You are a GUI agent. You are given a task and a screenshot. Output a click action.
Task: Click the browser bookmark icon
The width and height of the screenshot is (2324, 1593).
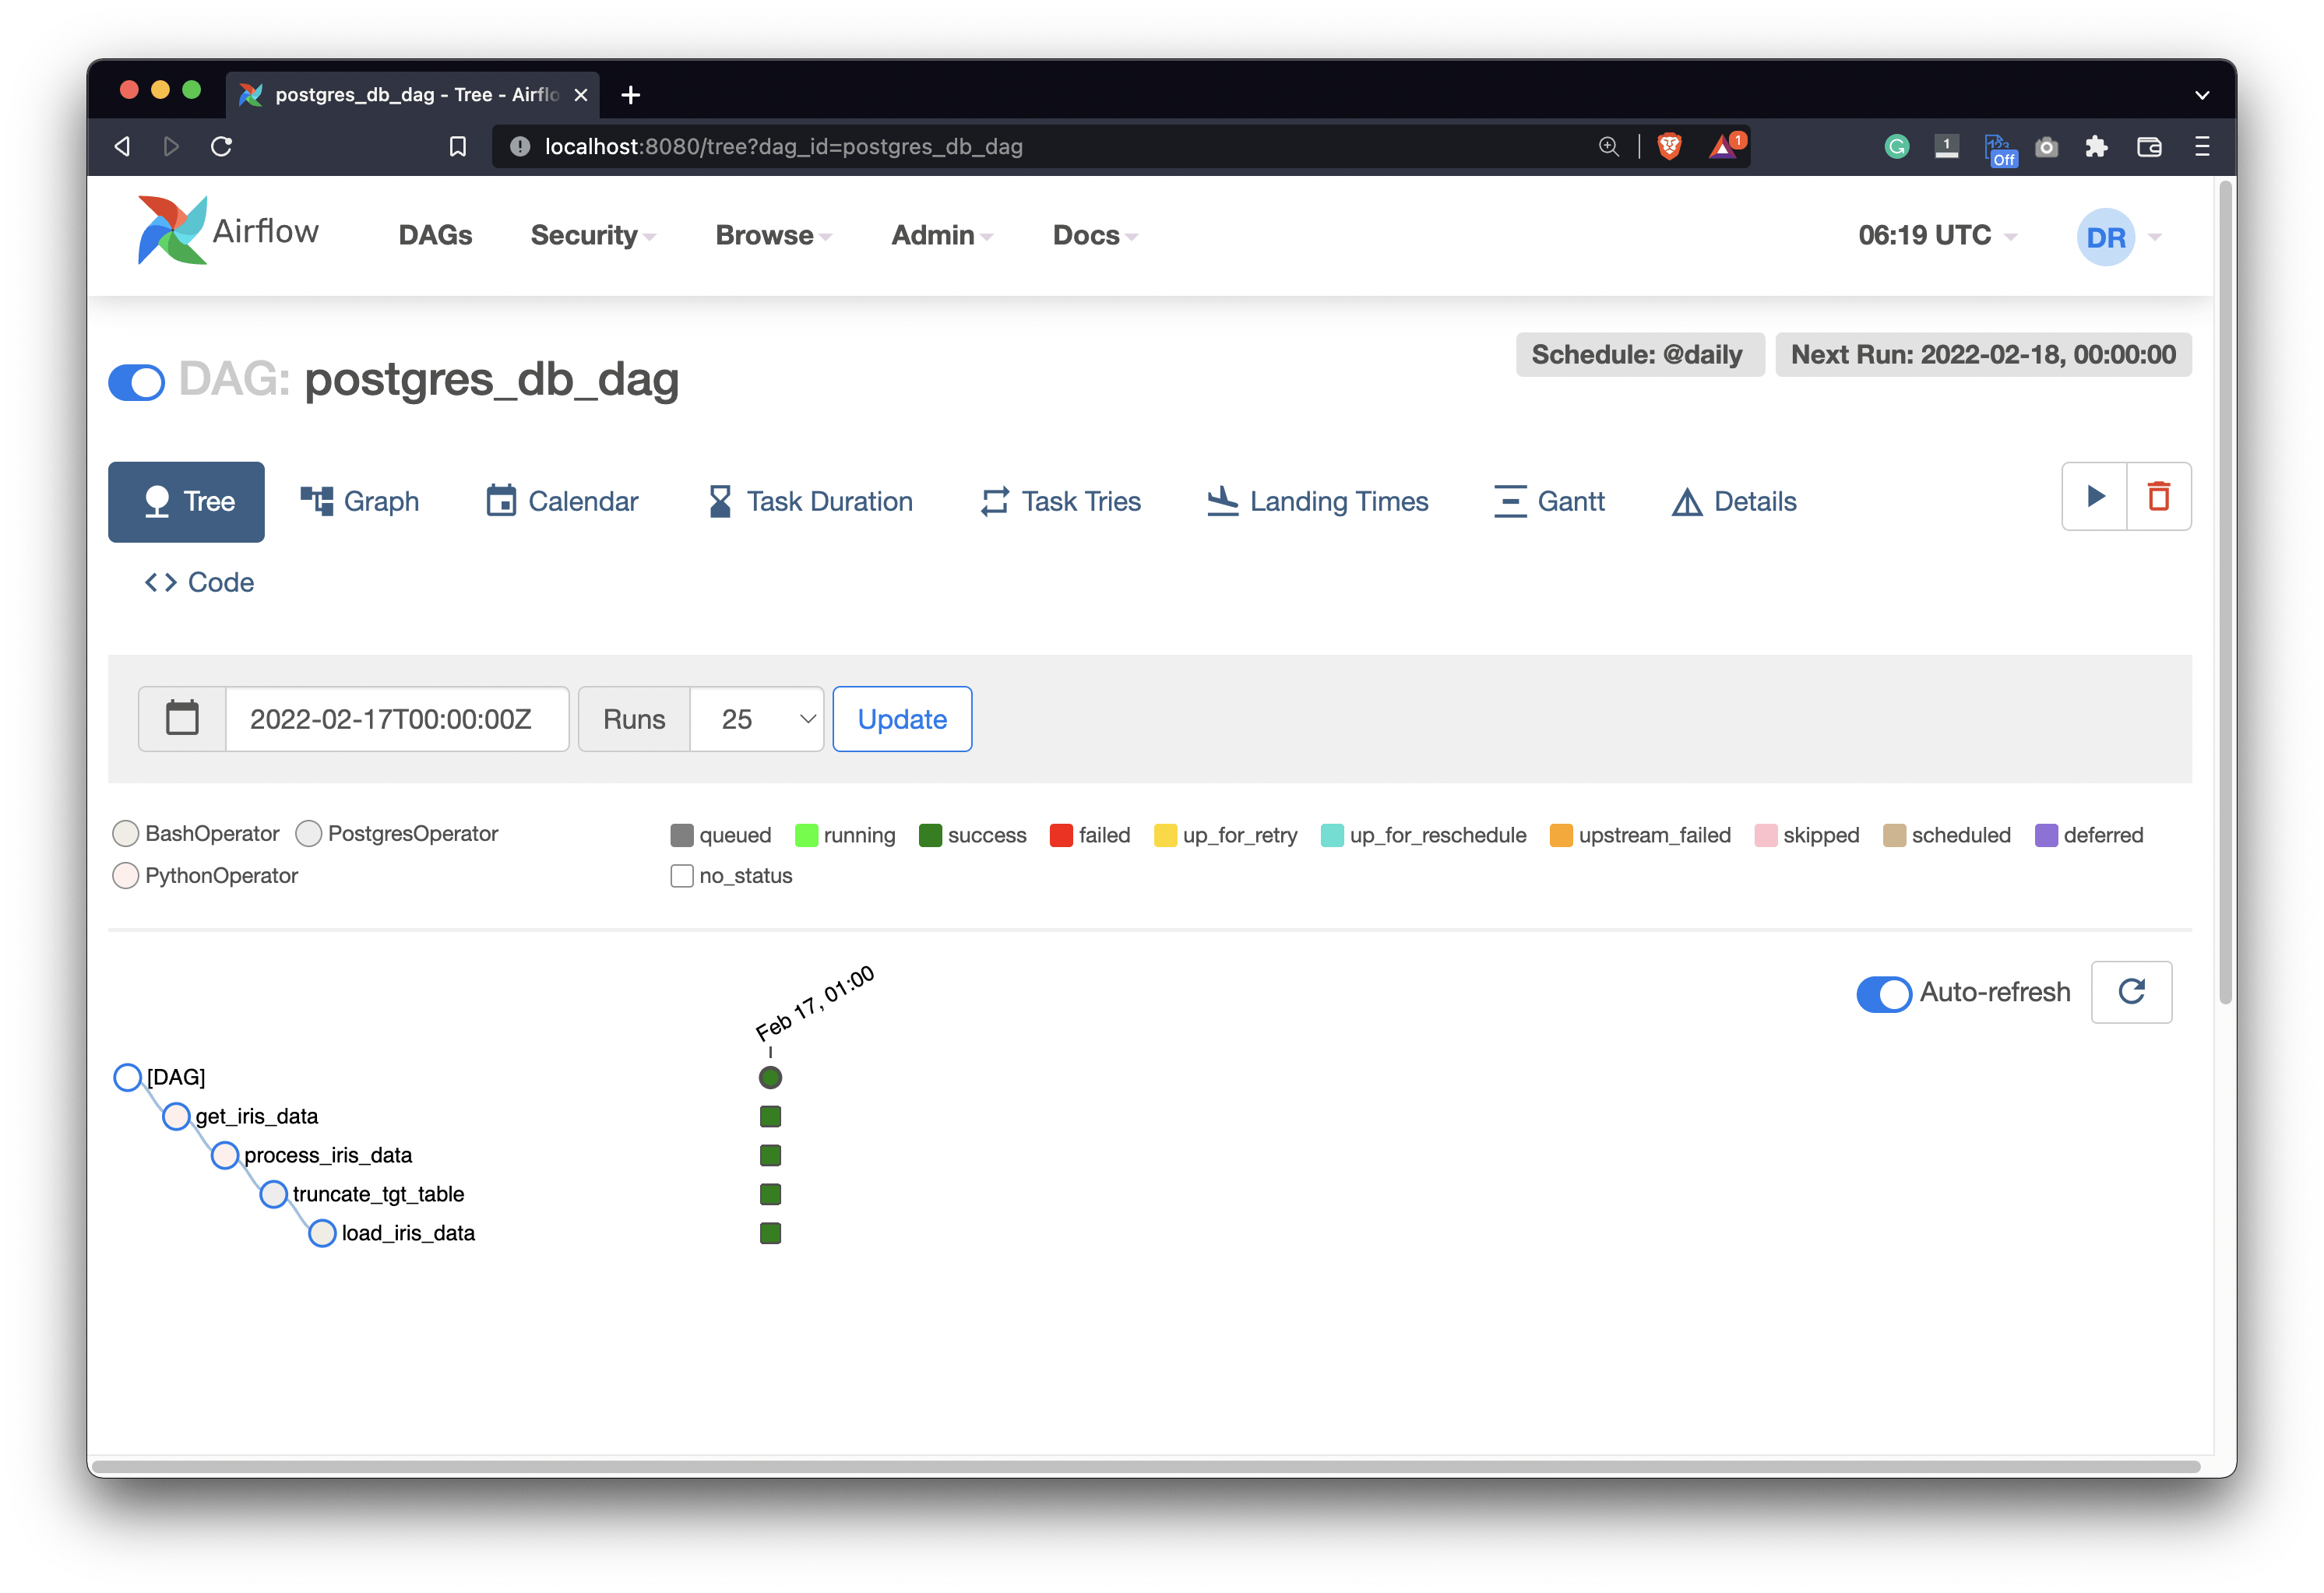(457, 147)
